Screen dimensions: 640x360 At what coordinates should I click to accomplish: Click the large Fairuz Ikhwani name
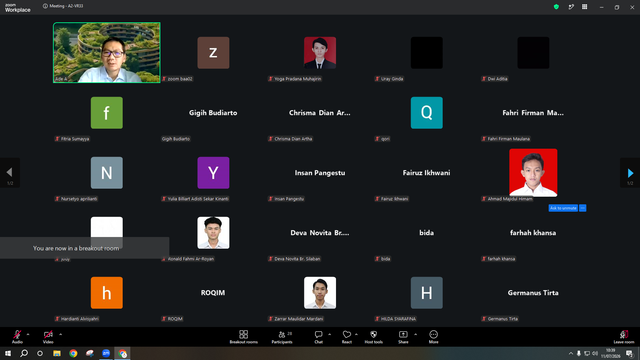click(427, 173)
